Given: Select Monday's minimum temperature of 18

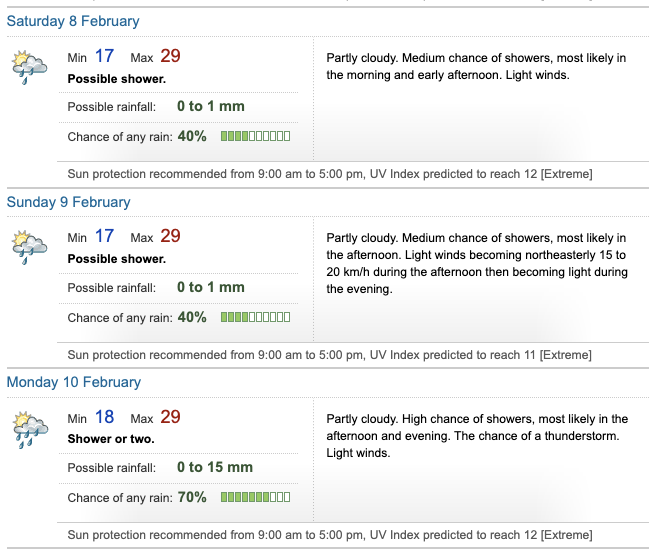Looking at the screenshot, I should click(x=105, y=417).
